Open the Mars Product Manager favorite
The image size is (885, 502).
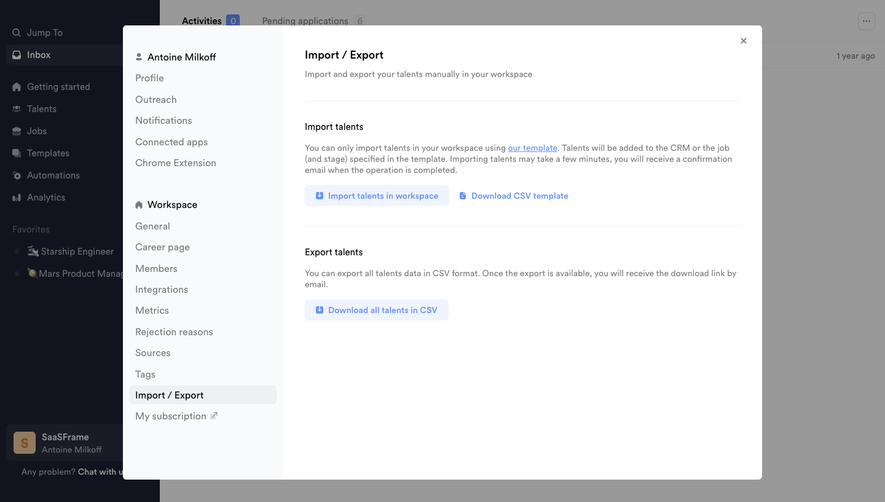click(75, 273)
